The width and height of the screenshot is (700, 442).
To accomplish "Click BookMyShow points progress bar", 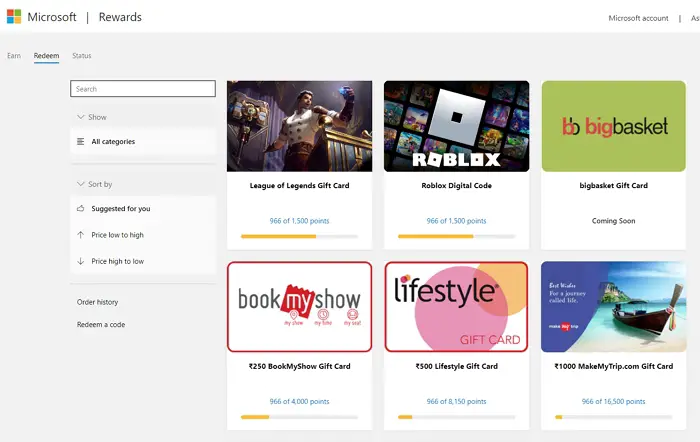I will point(300,417).
